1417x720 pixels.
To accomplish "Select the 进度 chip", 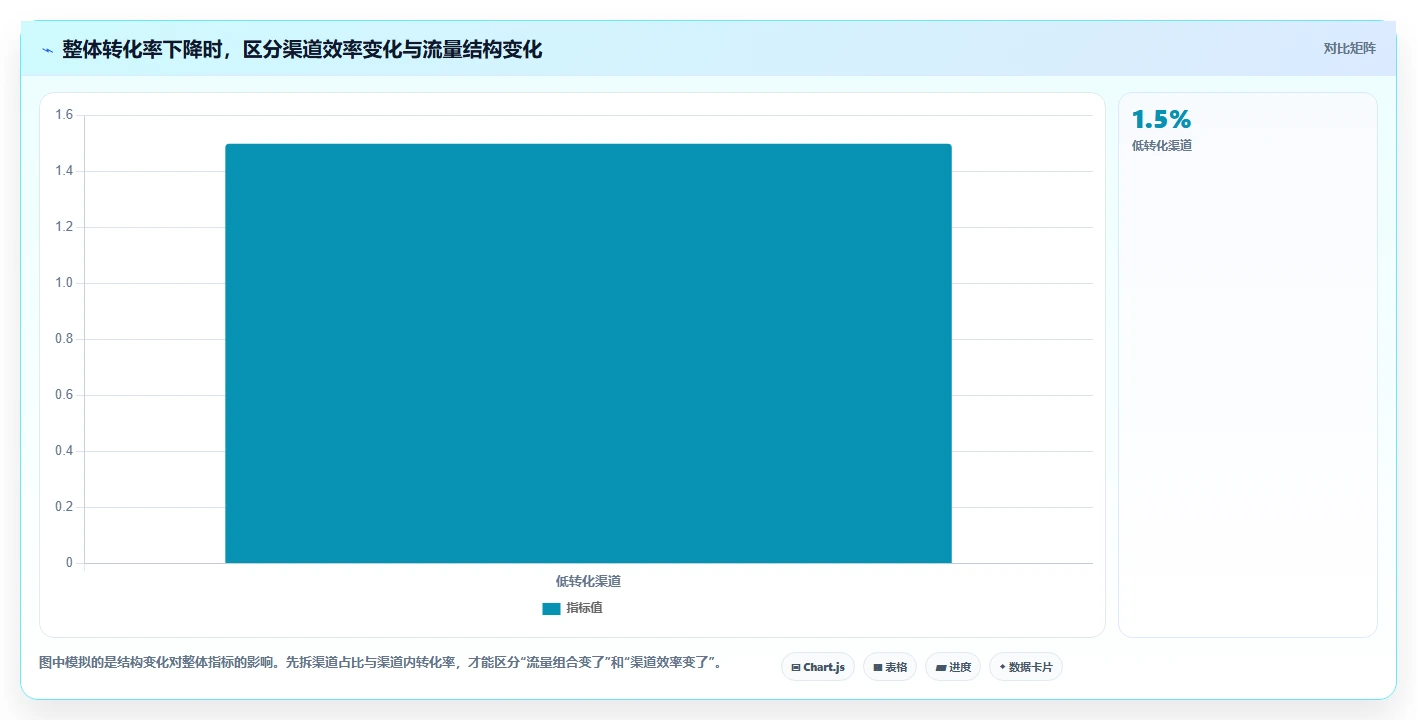I will (x=952, y=667).
